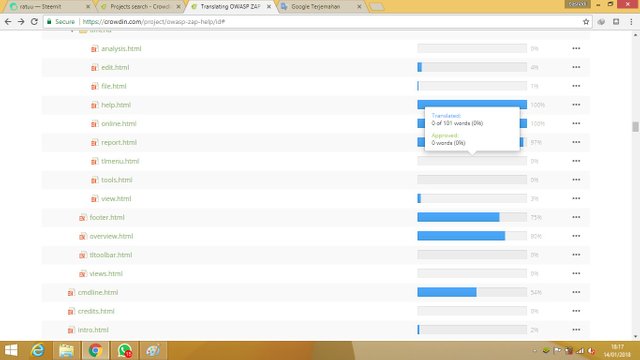The width and height of the screenshot is (640, 360).
Task: Click the Chrome icon in the taskbar
Action: coord(96,351)
